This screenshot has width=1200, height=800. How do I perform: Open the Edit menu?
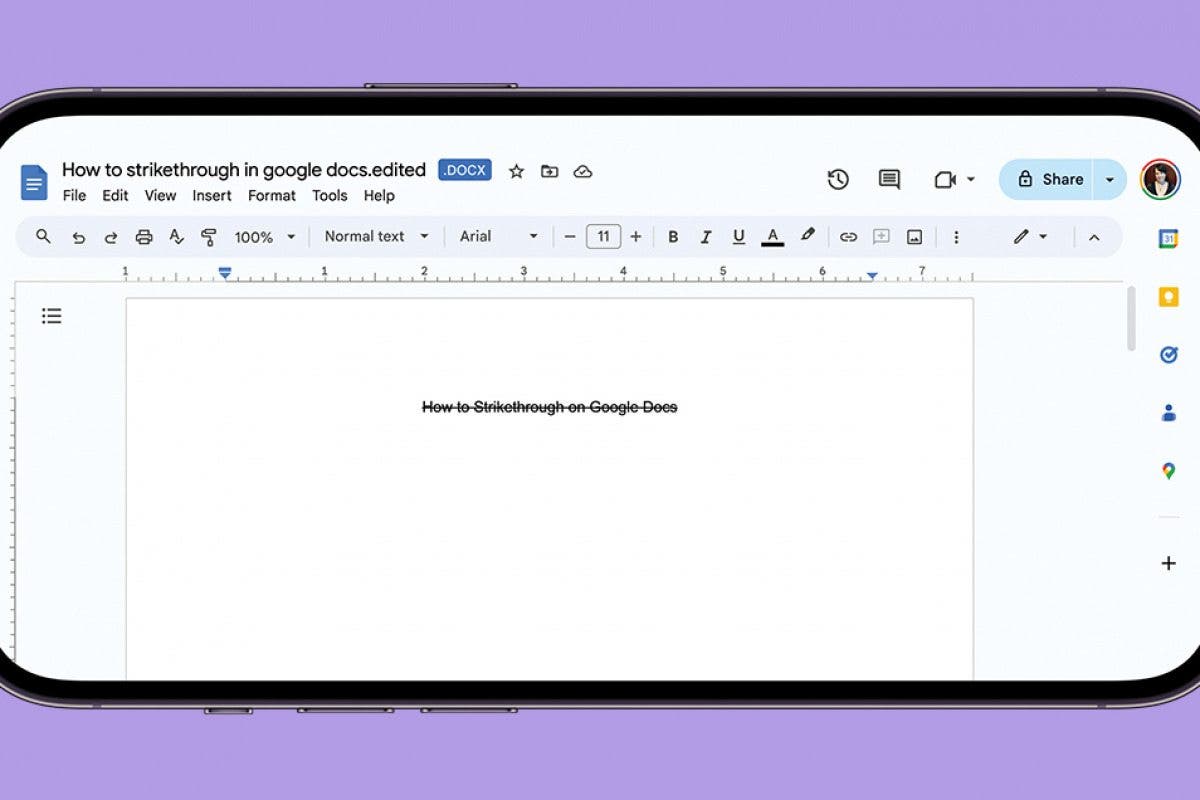click(115, 196)
